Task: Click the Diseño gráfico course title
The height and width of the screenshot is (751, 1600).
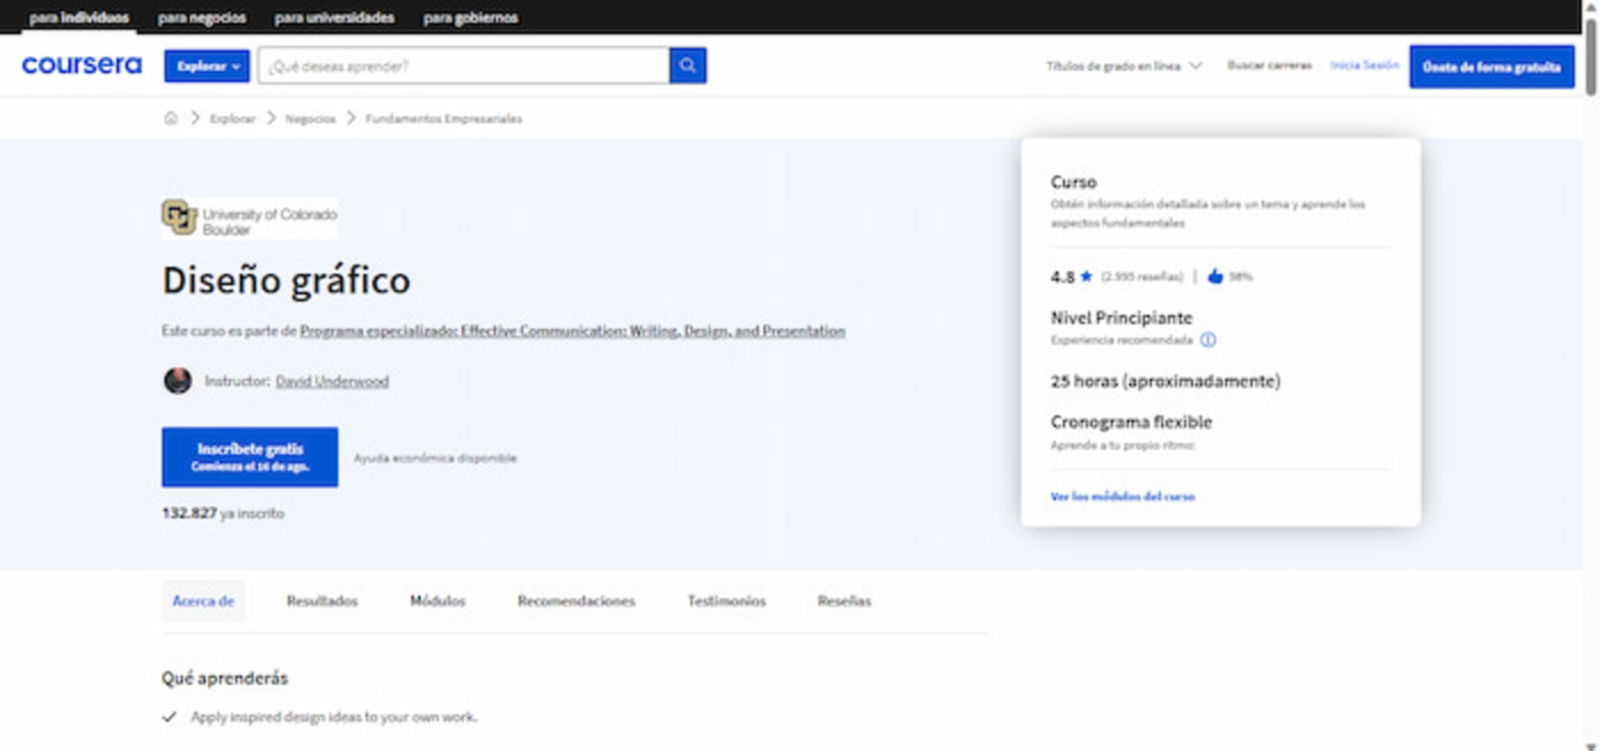Action: 286,280
